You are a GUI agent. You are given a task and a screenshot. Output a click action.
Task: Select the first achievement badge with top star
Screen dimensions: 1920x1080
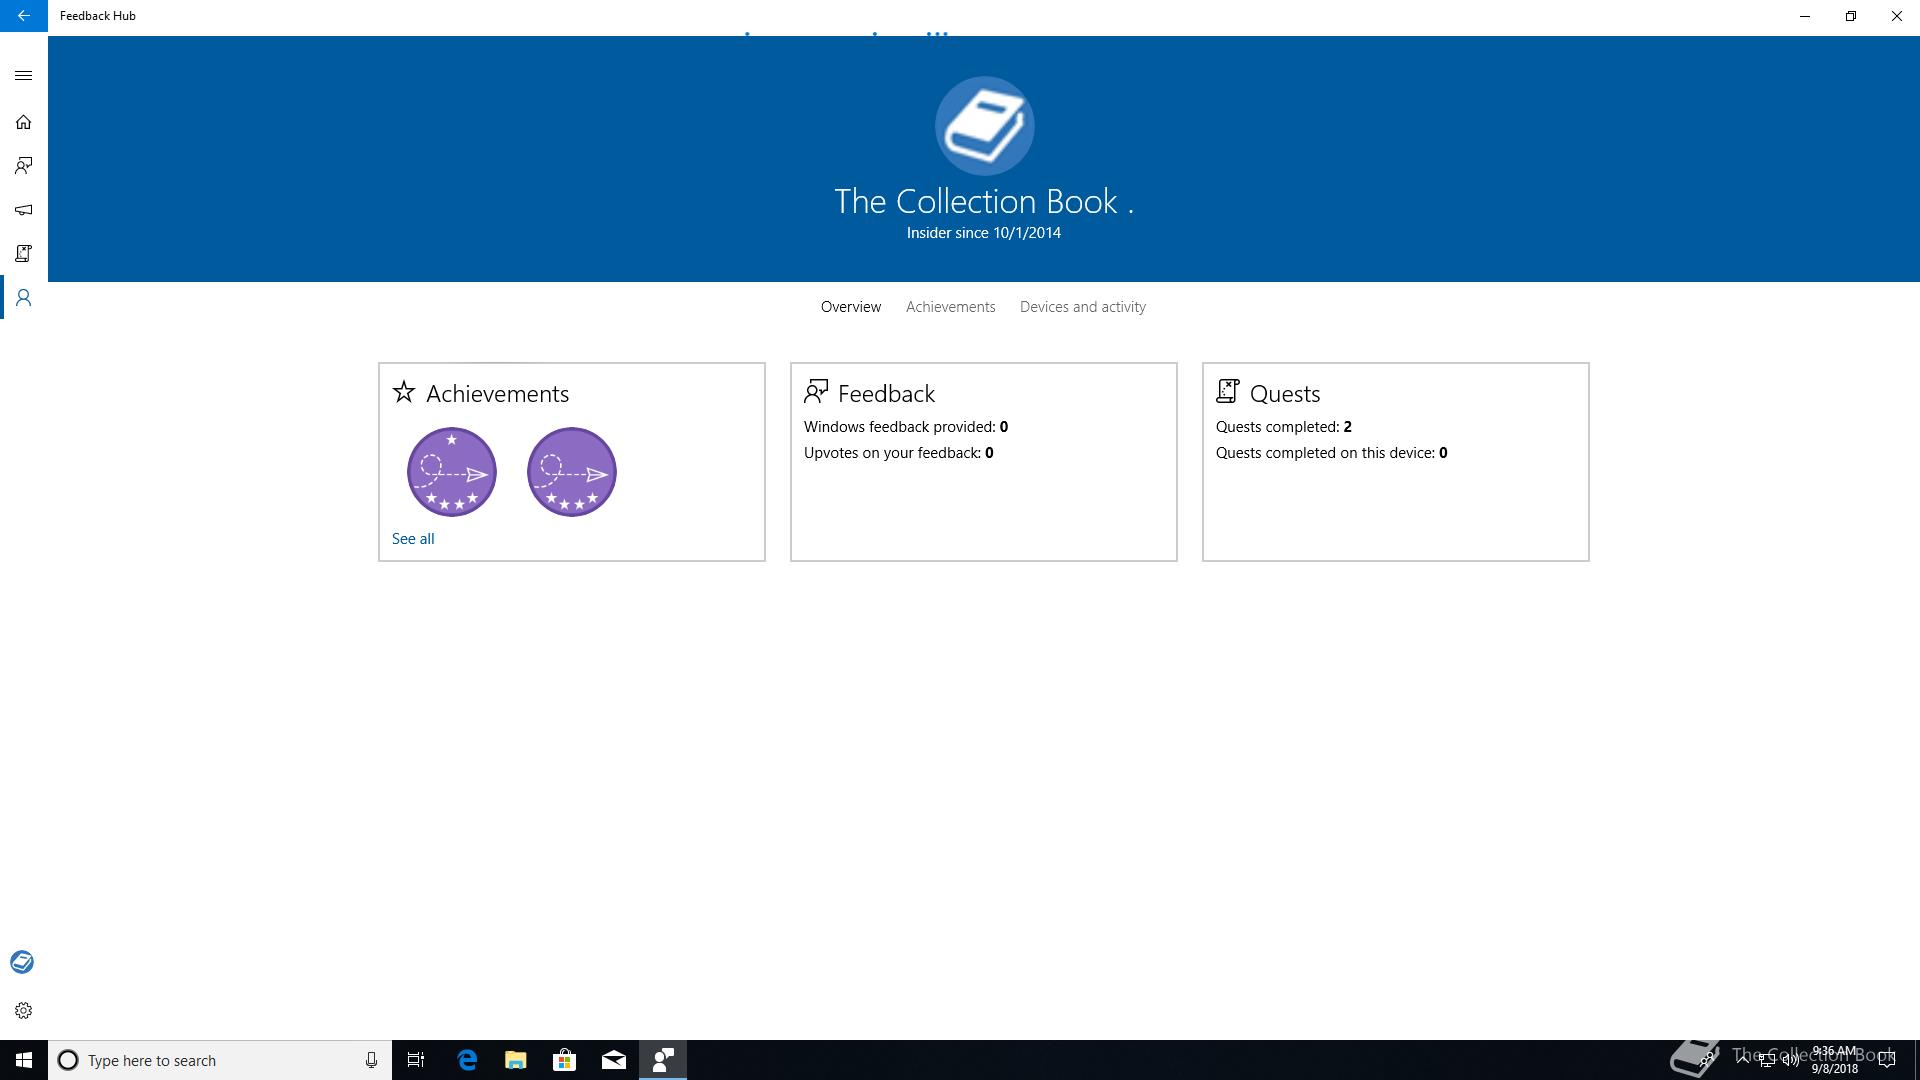[x=452, y=472]
